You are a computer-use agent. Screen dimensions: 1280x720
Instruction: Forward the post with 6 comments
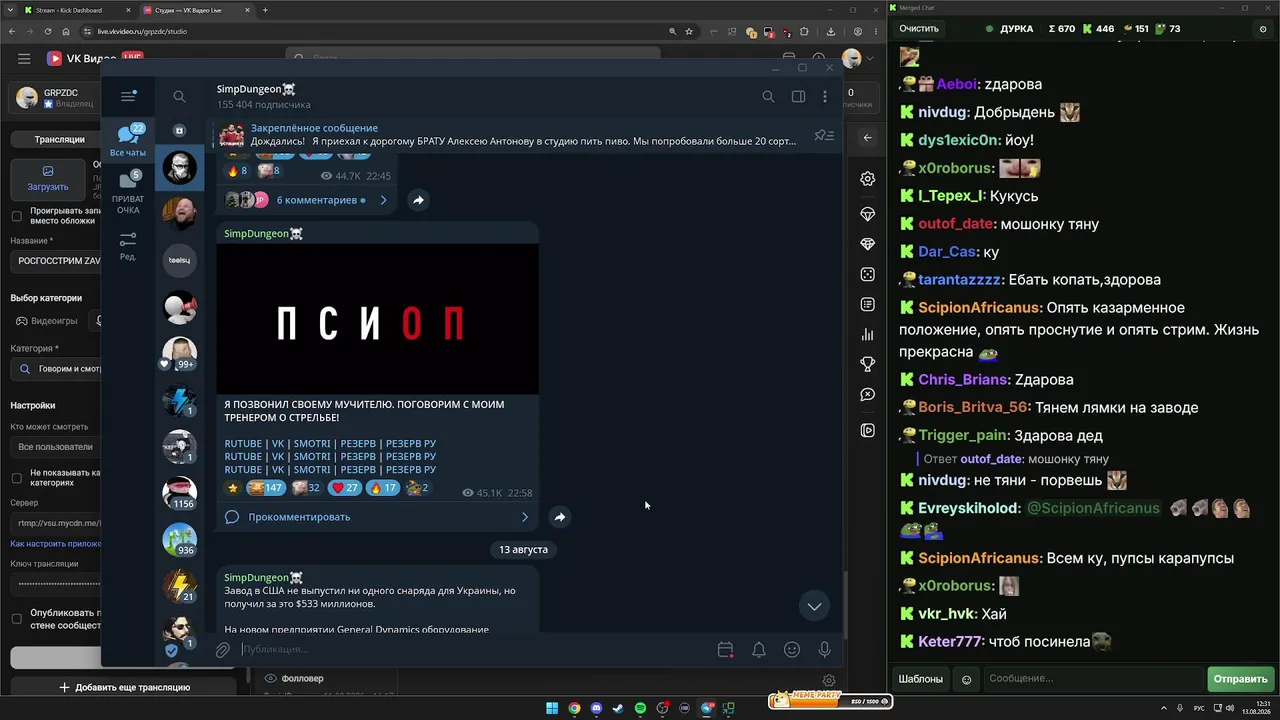[x=418, y=200]
